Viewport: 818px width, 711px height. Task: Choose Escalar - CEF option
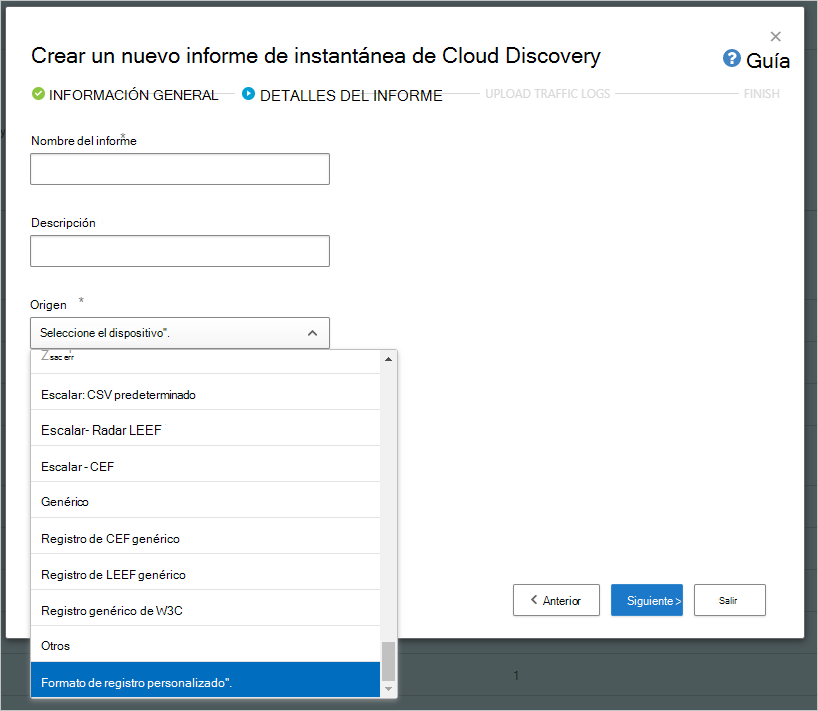(x=206, y=466)
